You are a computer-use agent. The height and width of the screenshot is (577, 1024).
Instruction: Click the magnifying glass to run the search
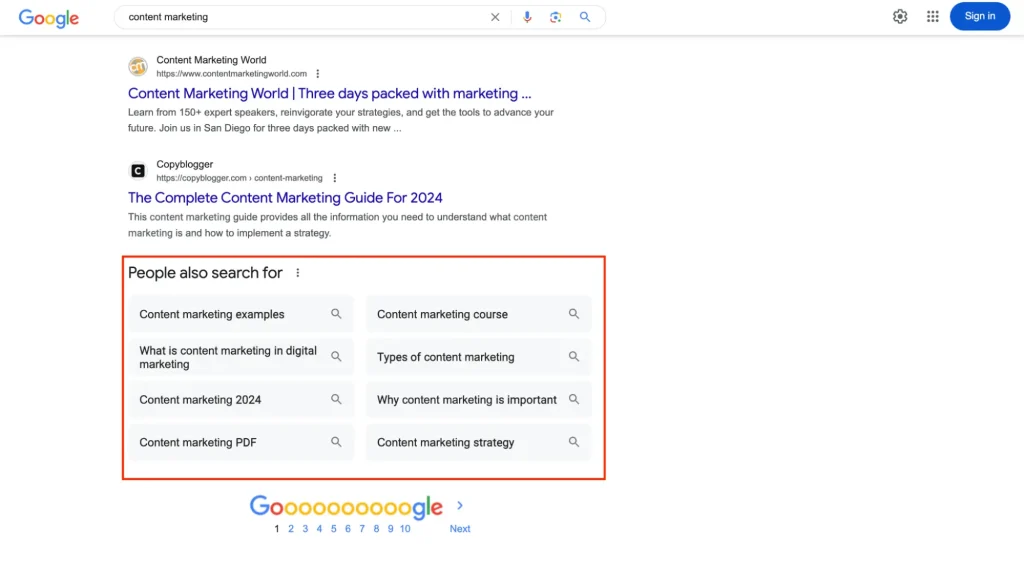(585, 17)
